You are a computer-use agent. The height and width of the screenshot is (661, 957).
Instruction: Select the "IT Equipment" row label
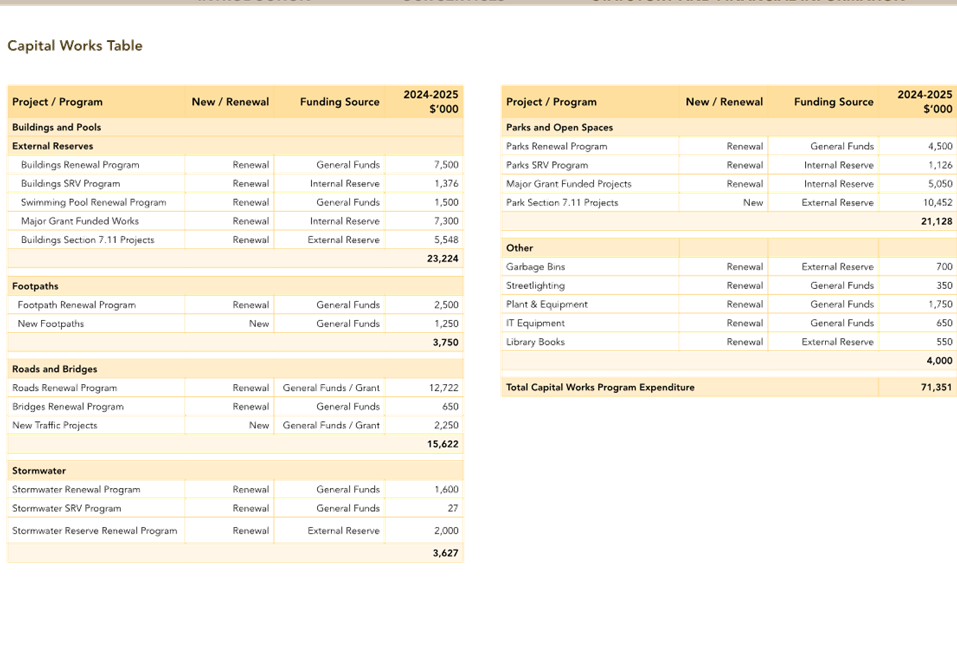tap(535, 323)
